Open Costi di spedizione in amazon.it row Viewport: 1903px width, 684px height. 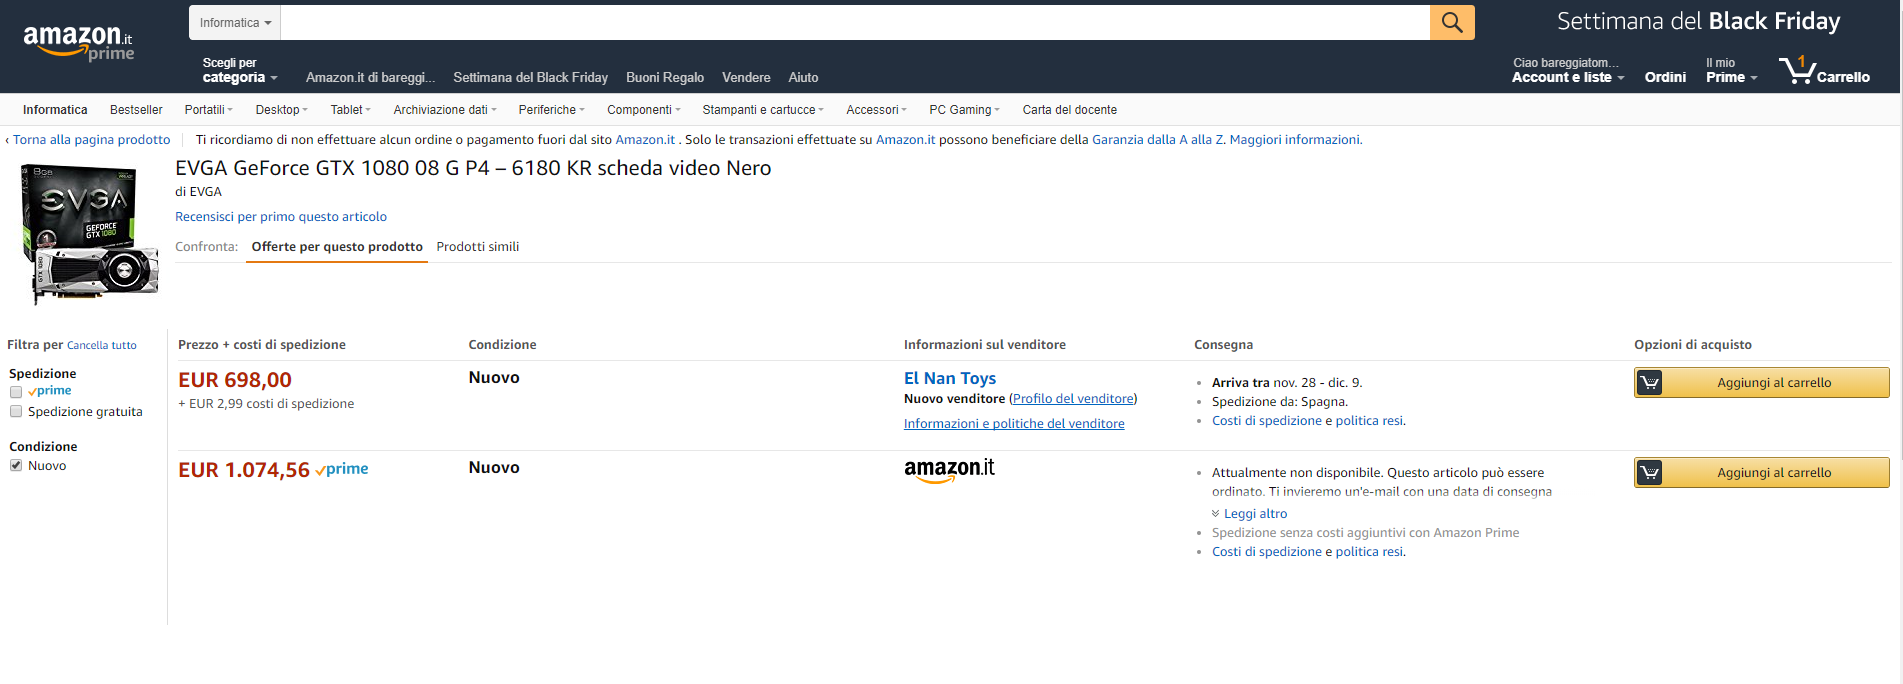coord(1267,552)
